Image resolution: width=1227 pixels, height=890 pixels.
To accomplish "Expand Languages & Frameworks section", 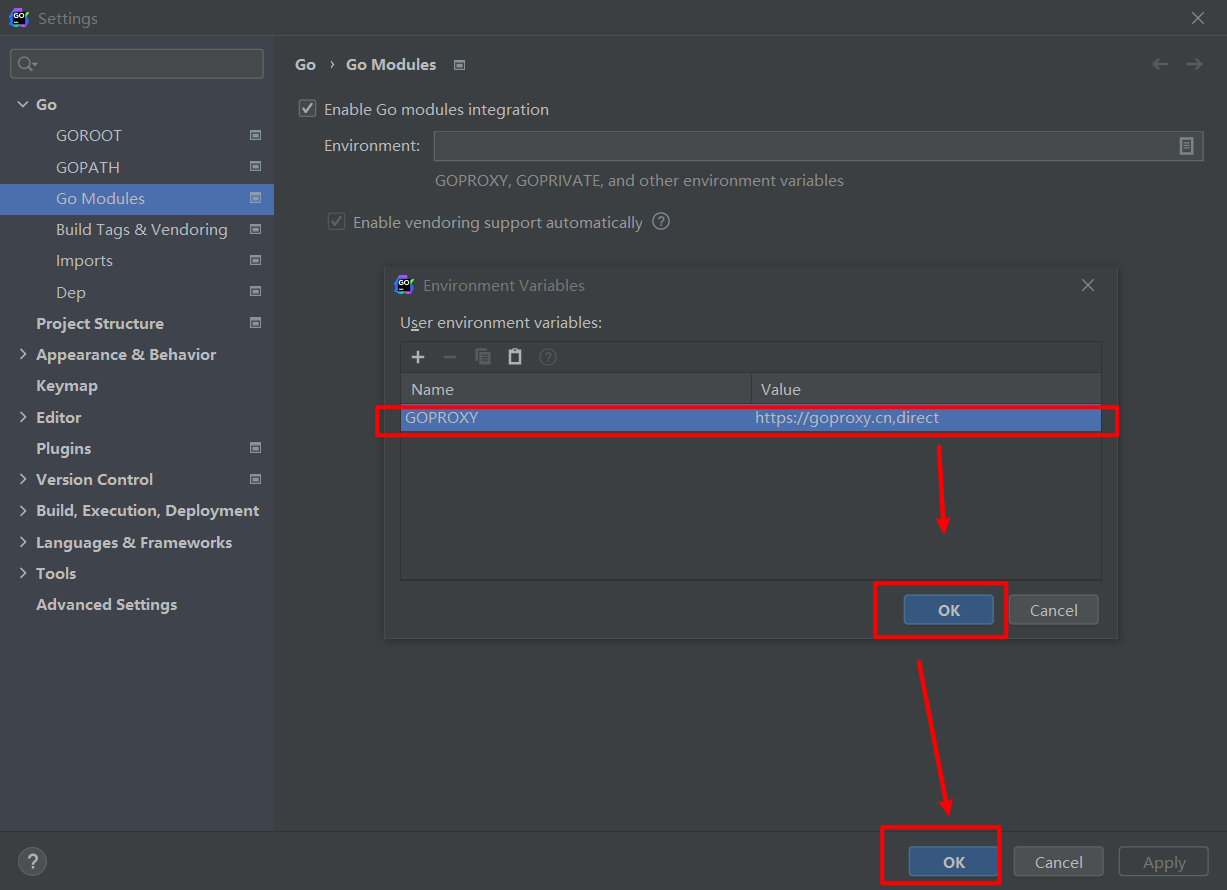I will [x=23, y=542].
